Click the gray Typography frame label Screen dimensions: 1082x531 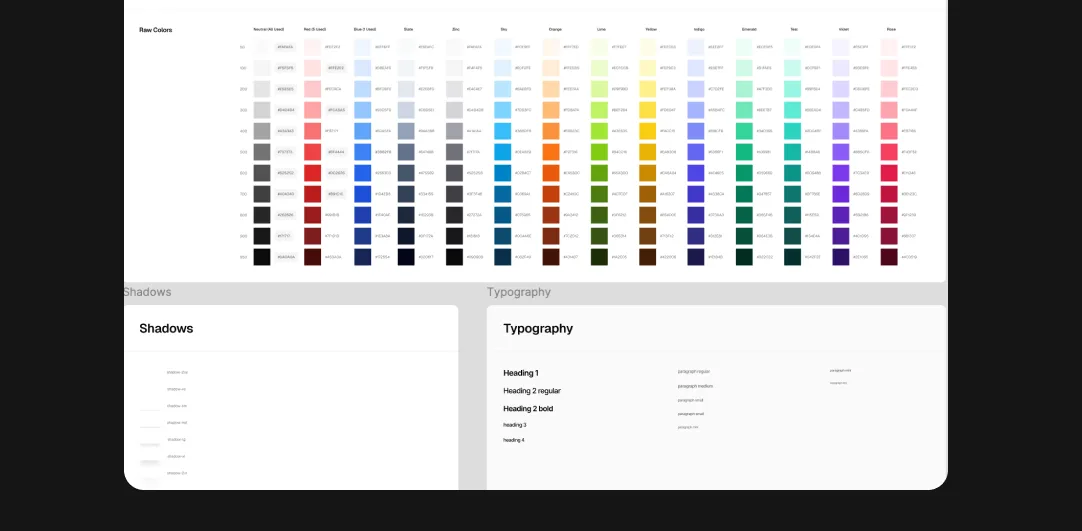point(519,292)
